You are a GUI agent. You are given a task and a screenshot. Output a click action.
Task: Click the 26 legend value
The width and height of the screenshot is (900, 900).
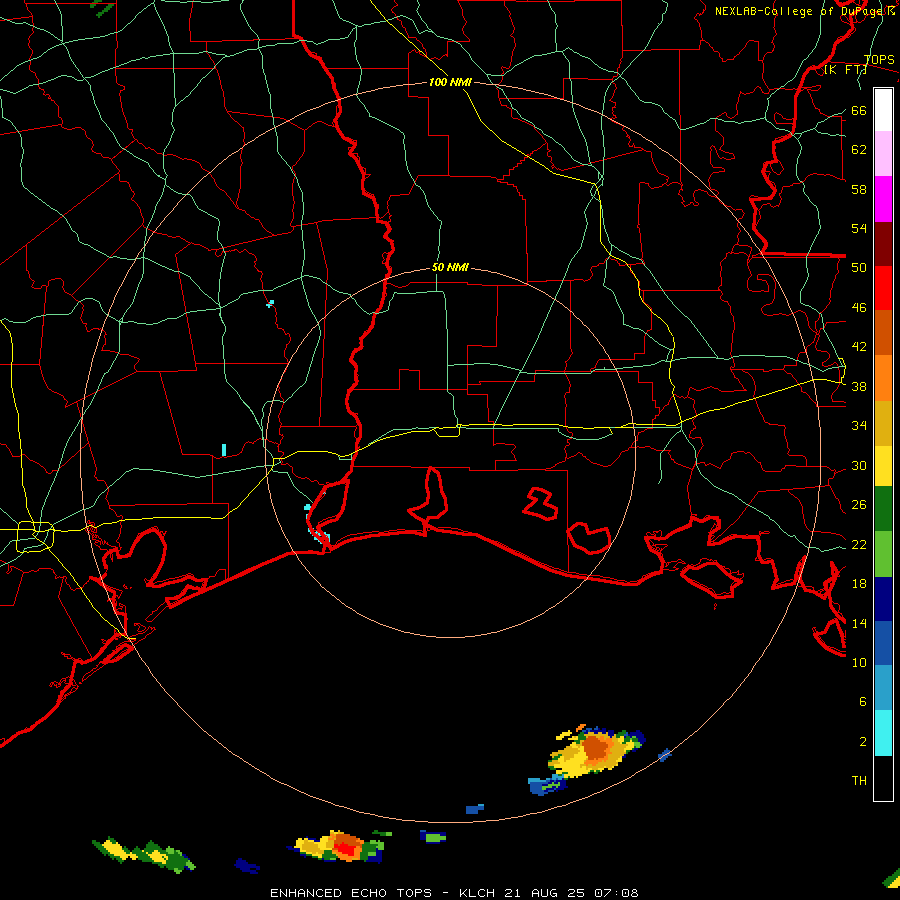point(859,505)
